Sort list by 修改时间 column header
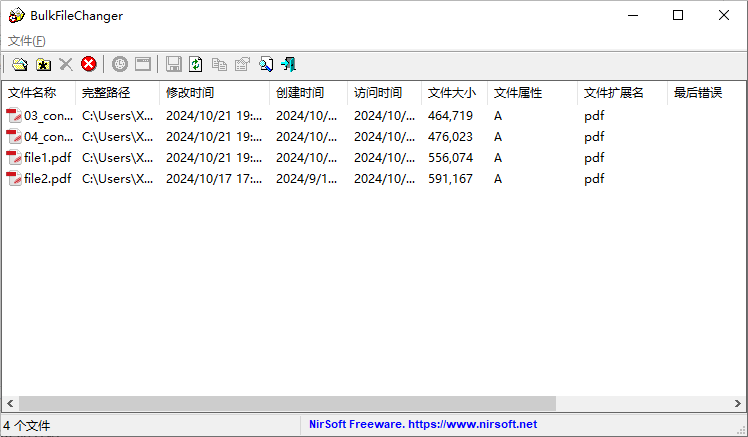 click(190, 93)
